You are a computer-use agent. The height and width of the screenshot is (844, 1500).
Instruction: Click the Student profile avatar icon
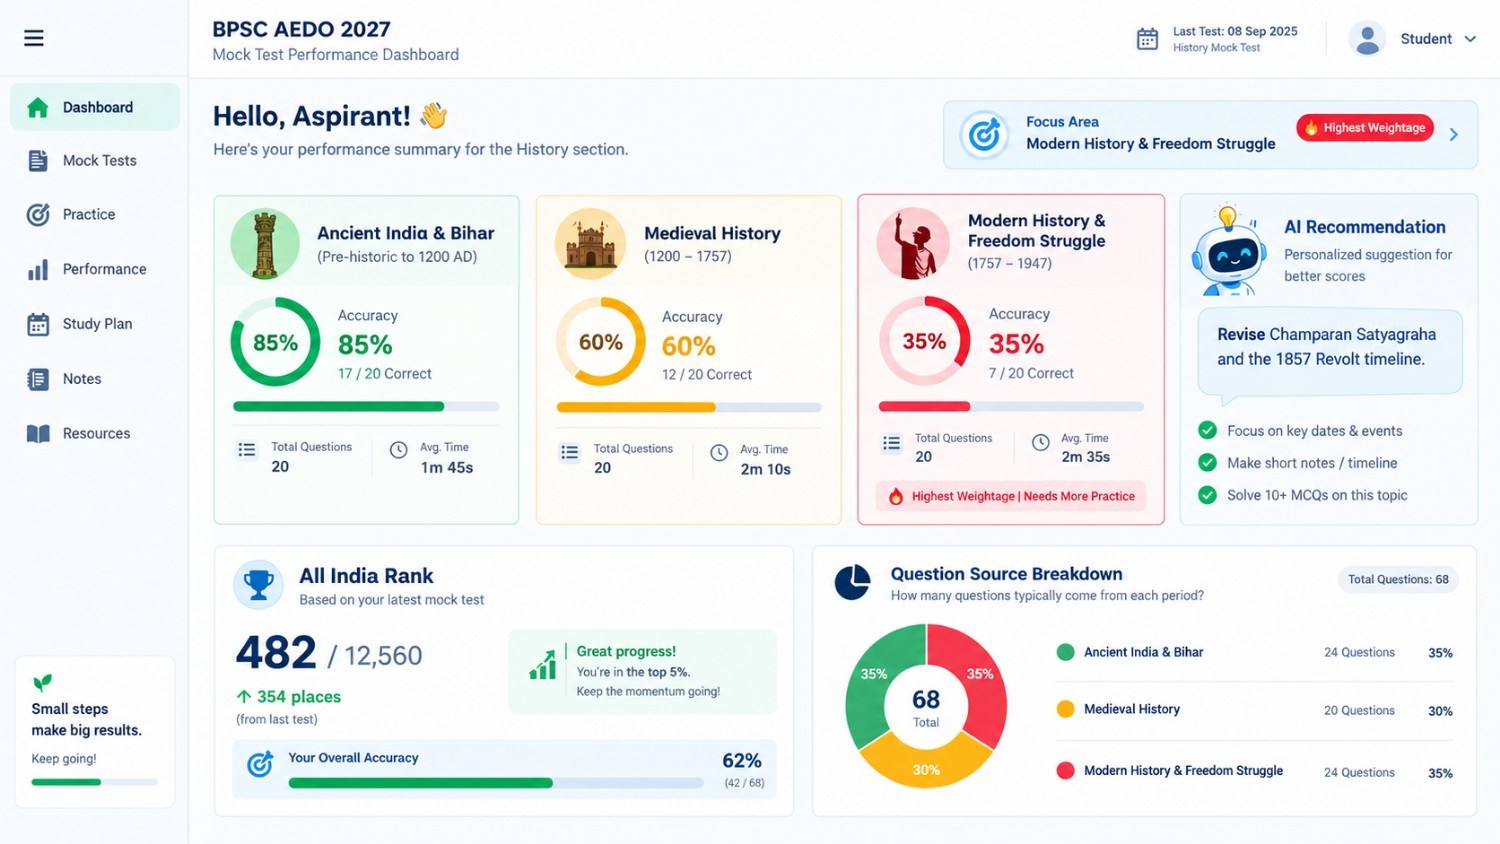(x=1366, y=39)
